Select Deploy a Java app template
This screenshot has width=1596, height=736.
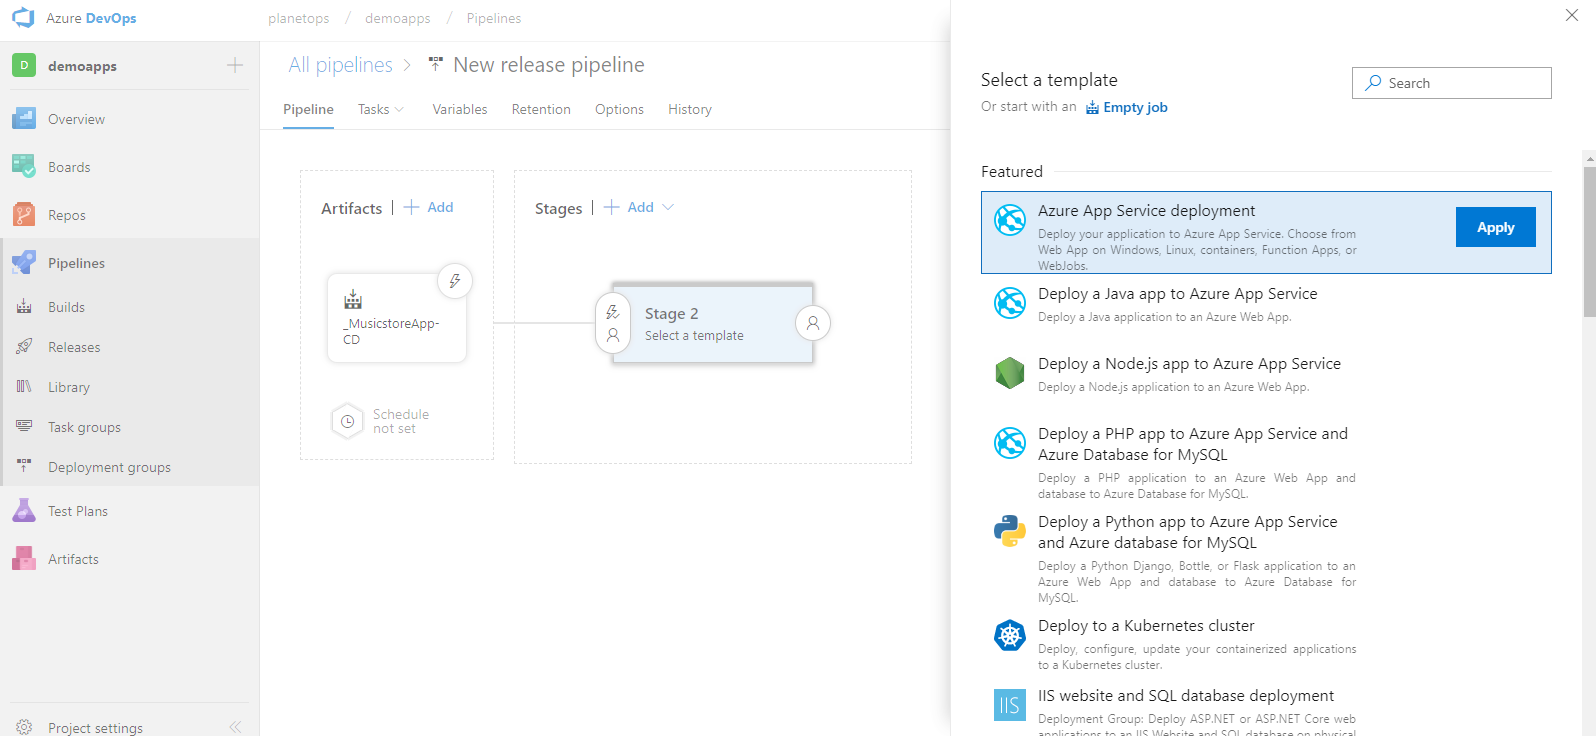pos(1266,304)
